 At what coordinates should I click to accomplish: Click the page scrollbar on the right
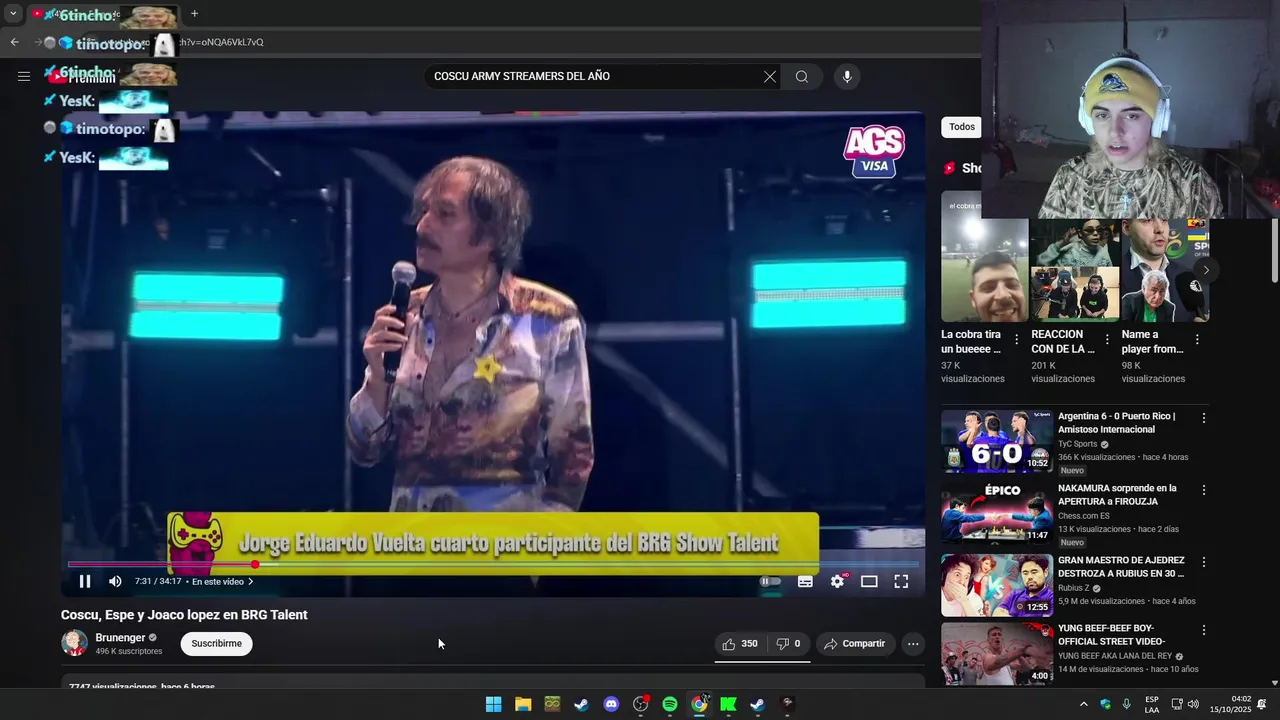pyautogui.click(x=1274, y=250)
